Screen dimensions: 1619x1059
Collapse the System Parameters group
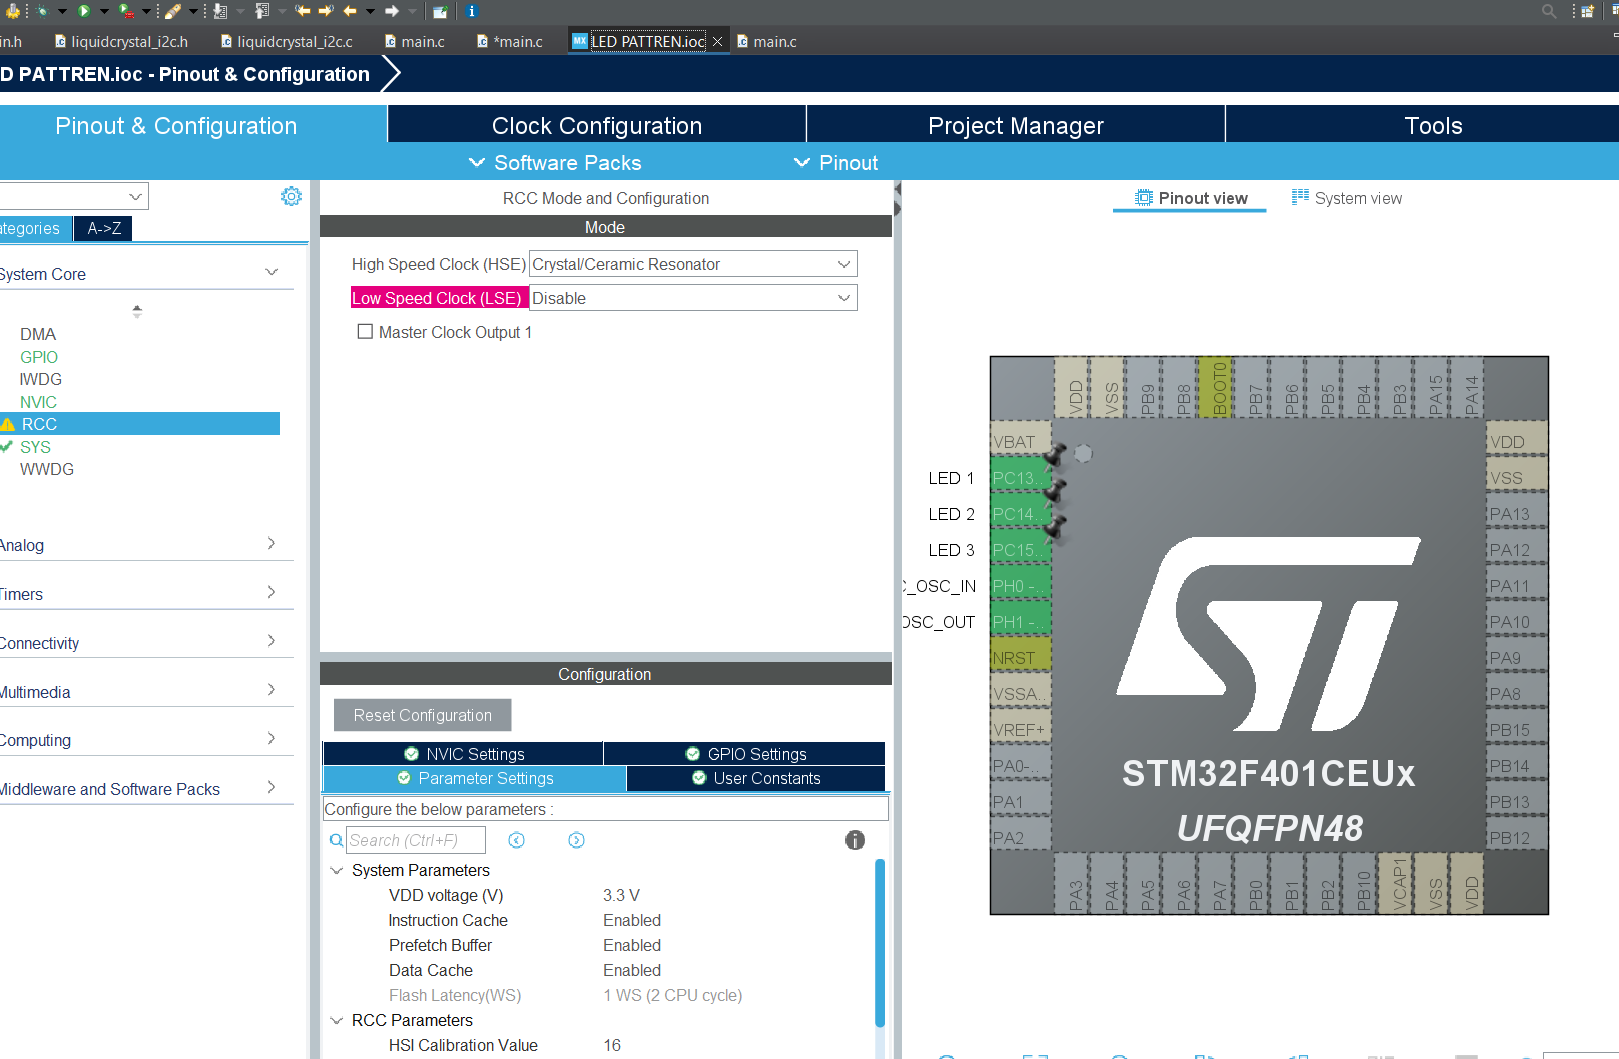(337, 870)
